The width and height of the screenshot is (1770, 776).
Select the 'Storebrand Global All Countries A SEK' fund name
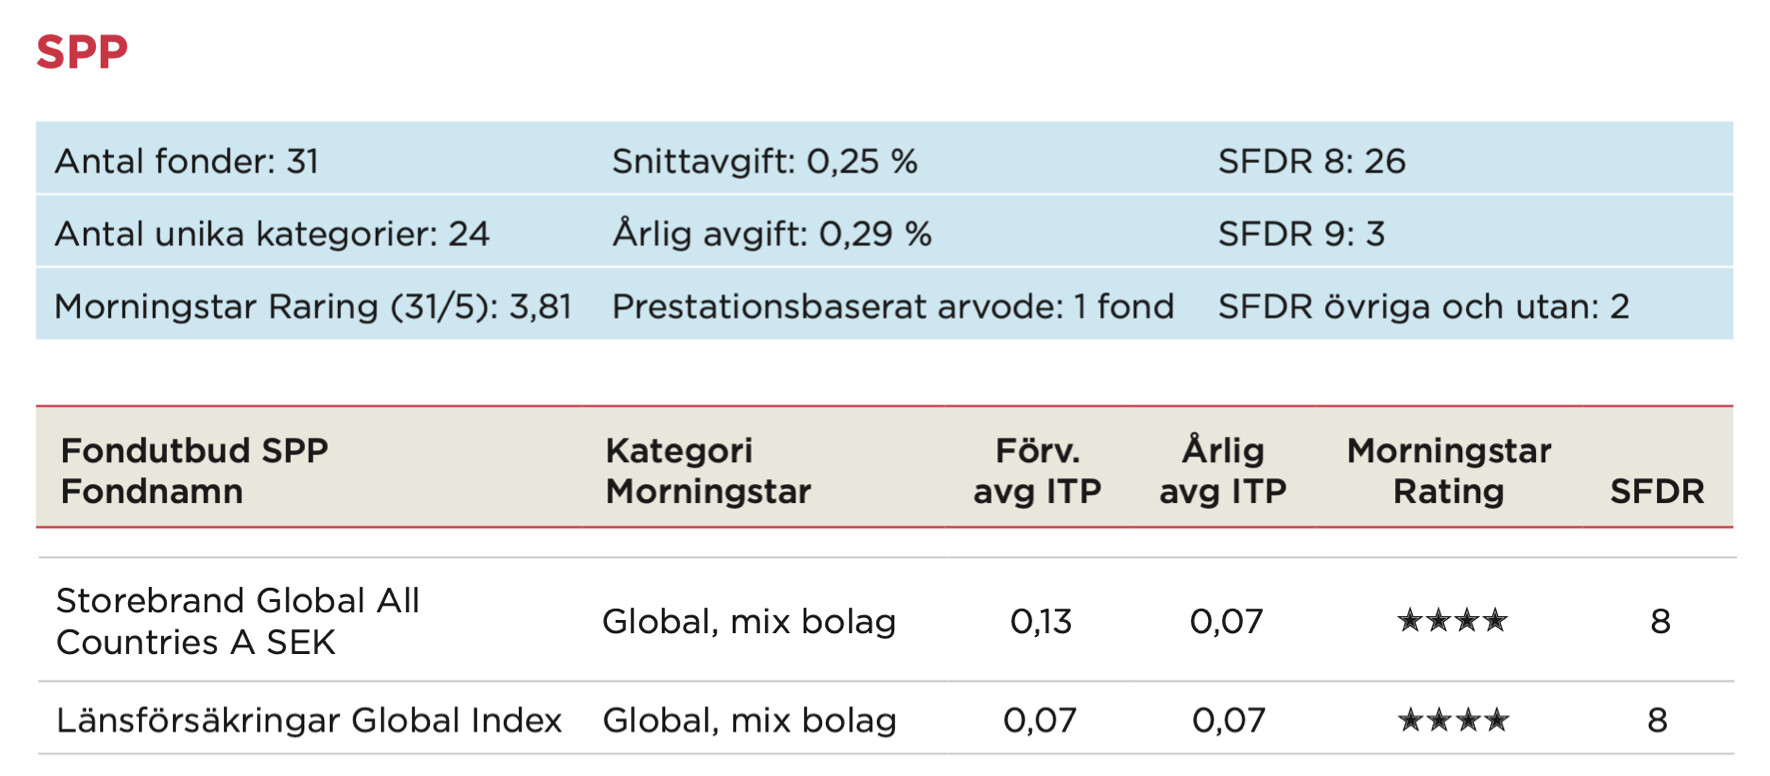tap(238, 621)
